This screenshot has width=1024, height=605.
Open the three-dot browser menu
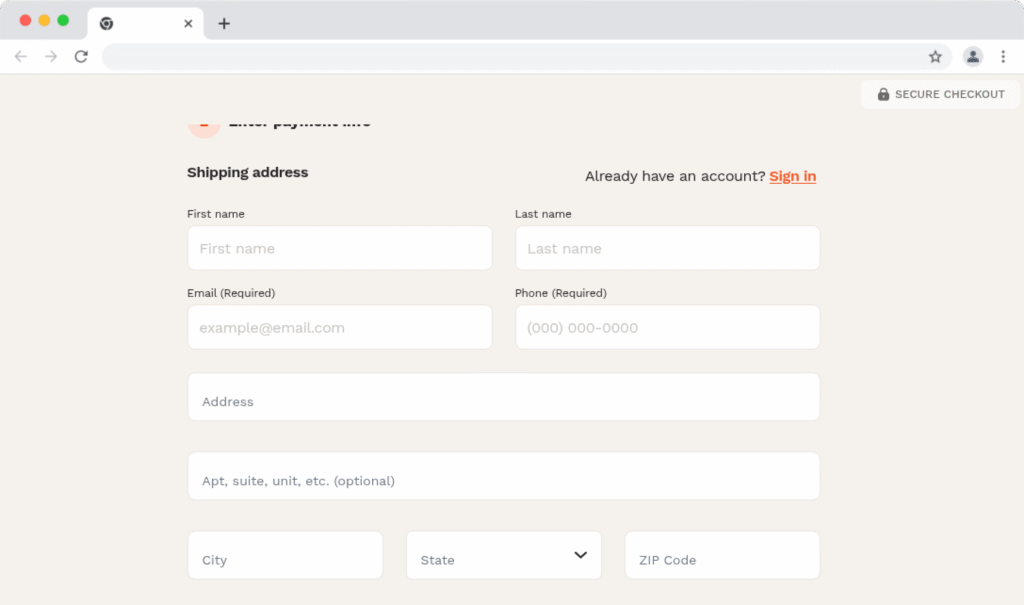1004,57
